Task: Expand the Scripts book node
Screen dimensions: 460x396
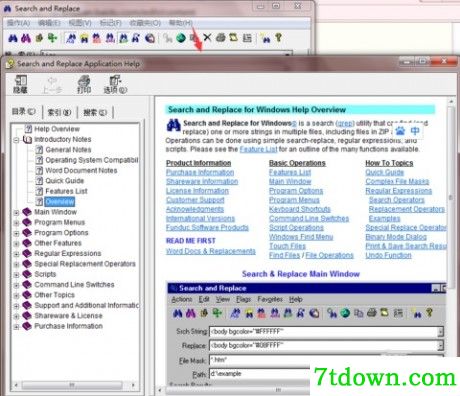Action: click(16, 275)
